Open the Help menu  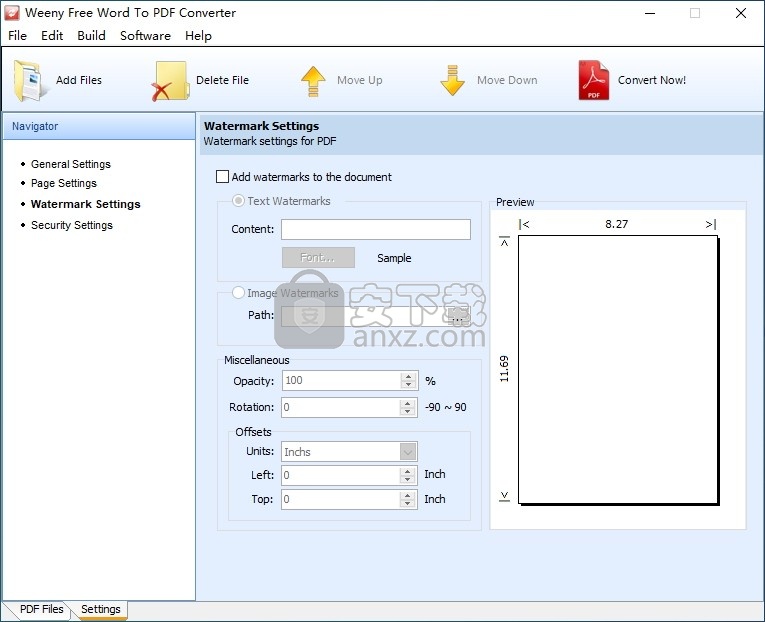198,36
